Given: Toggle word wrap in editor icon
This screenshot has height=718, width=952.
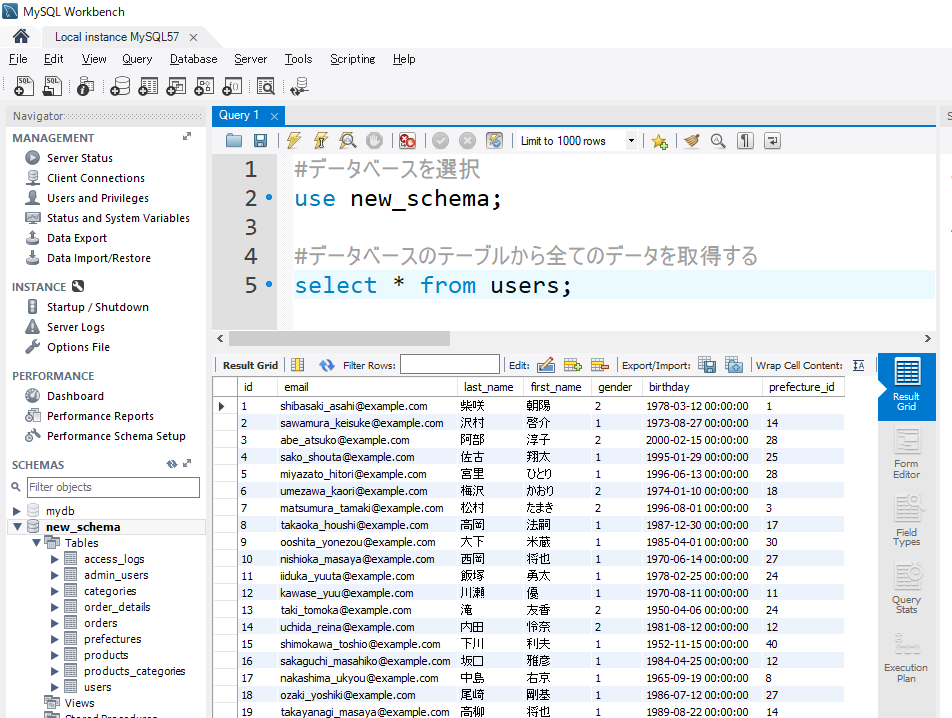Looking at the screenshot, I should (772, 141).
